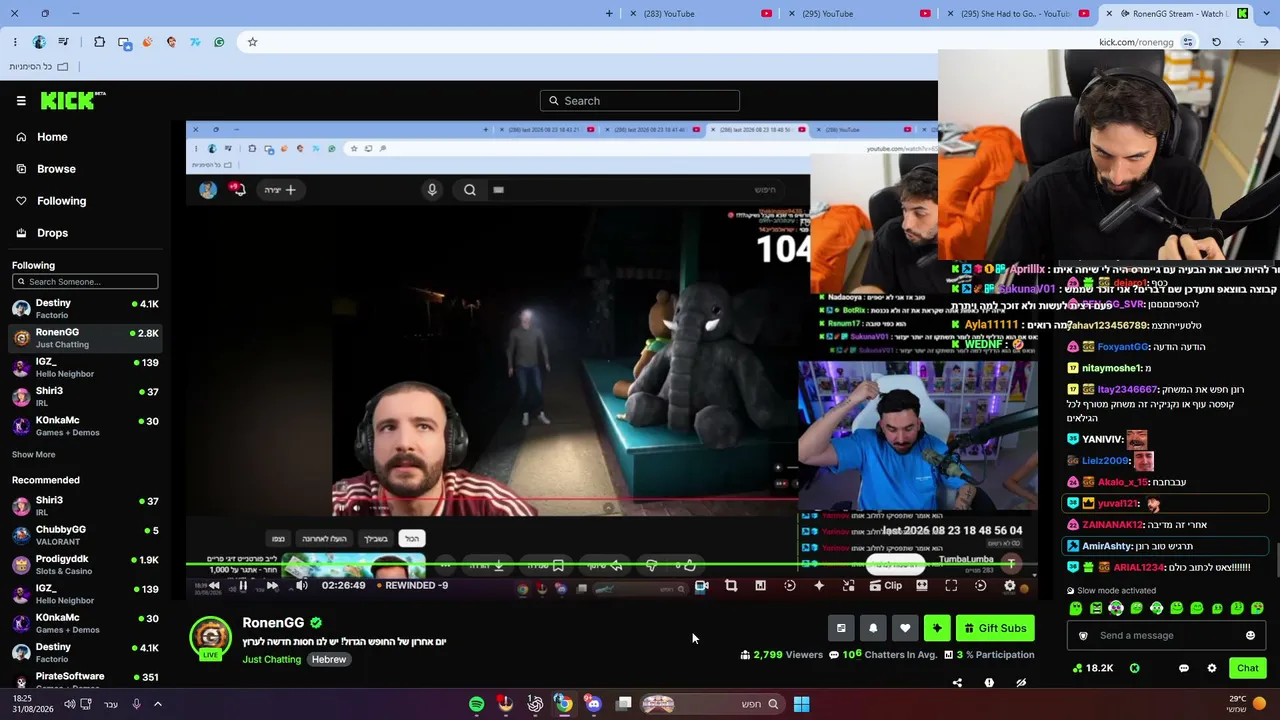Click the video camera icon in player bar
The width and height of the screenshot is (1280, 720).
(x=701, y=586)
